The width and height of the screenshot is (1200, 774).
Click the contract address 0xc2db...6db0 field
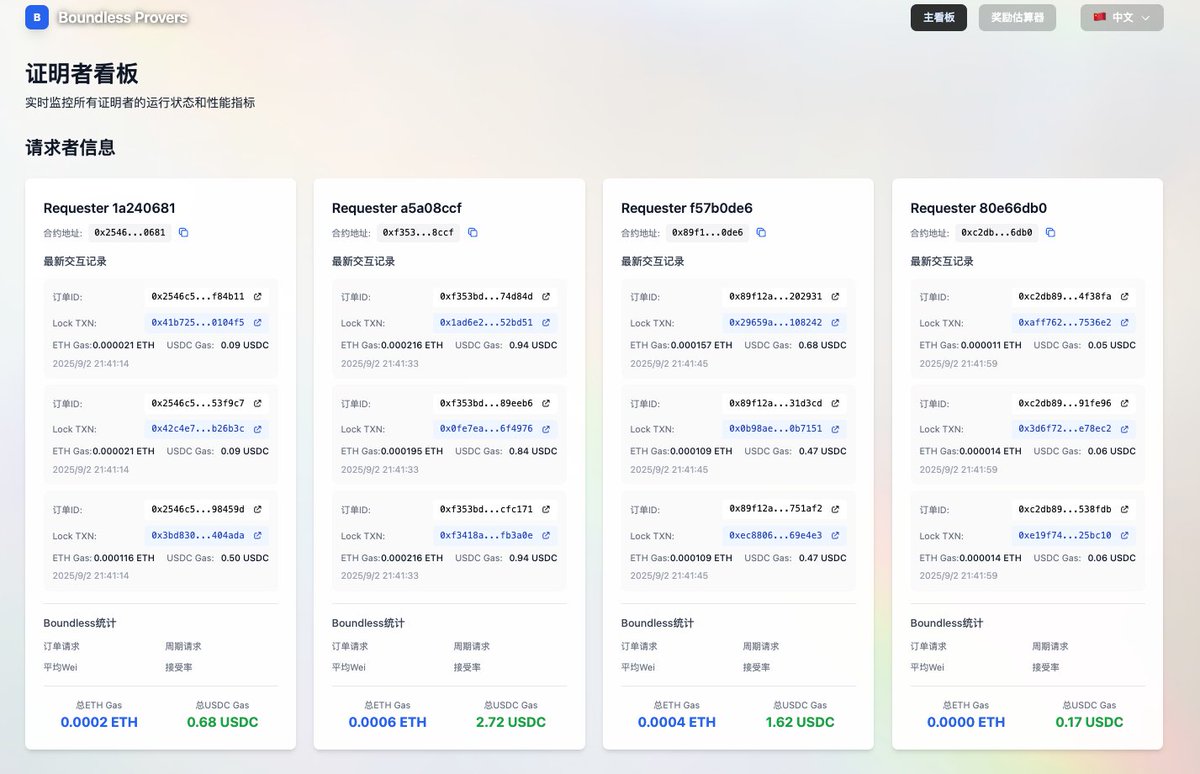[x=997, y=233]
